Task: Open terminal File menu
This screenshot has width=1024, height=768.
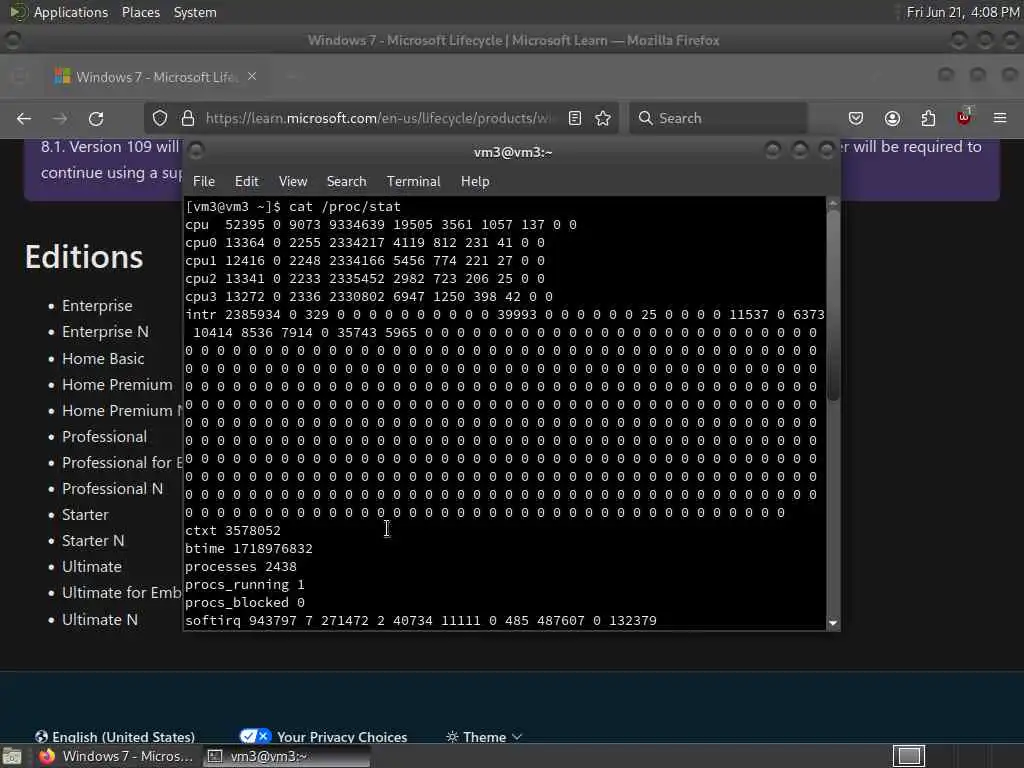Action: point(204,182)
